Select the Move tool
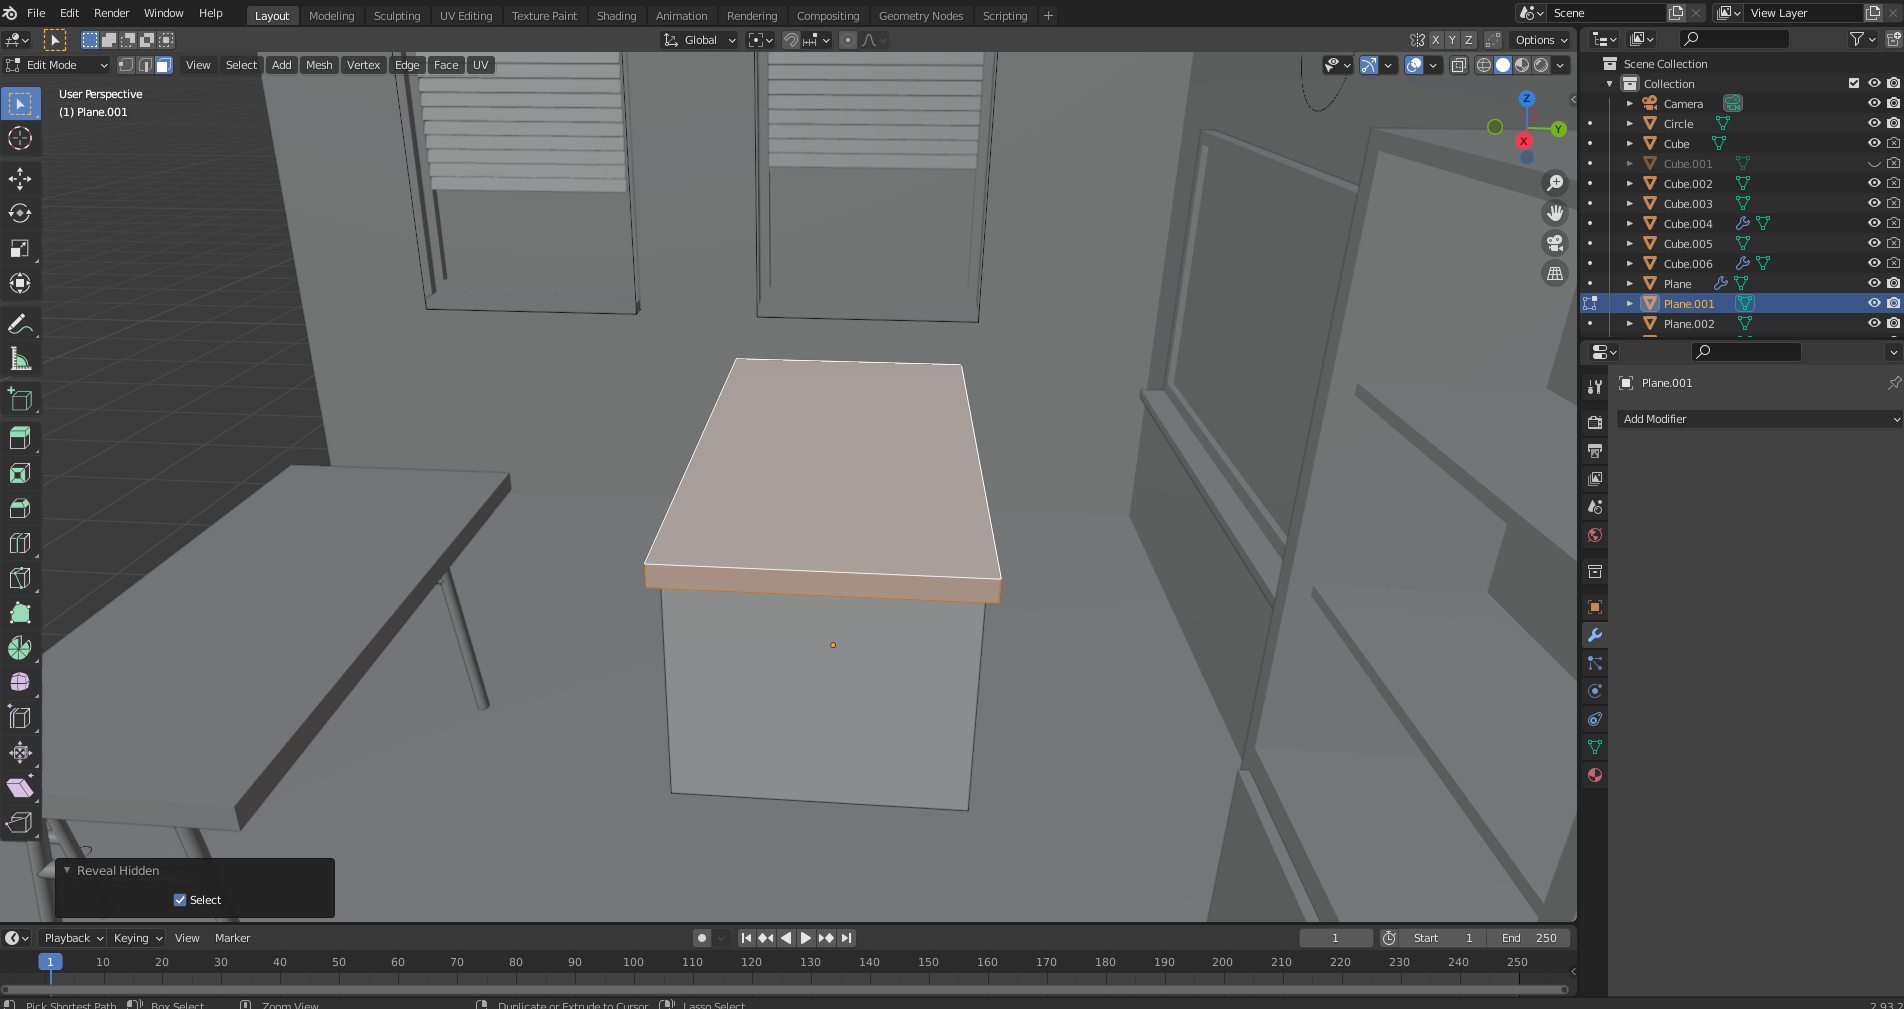This screenshot has height=1009, width=1904. click(x=20, y=179)
